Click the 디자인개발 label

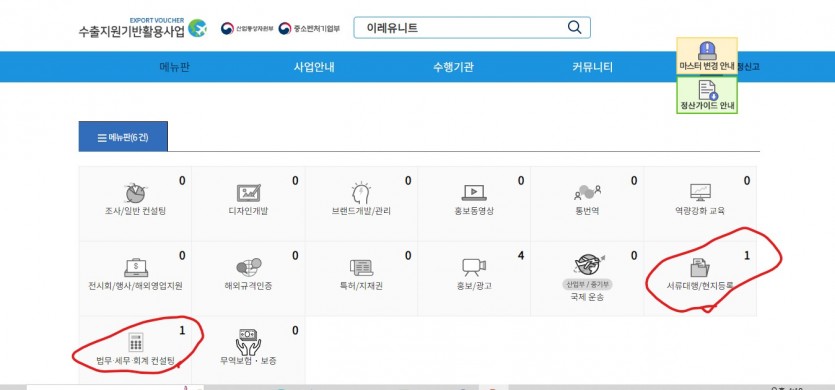pos(248,211)
